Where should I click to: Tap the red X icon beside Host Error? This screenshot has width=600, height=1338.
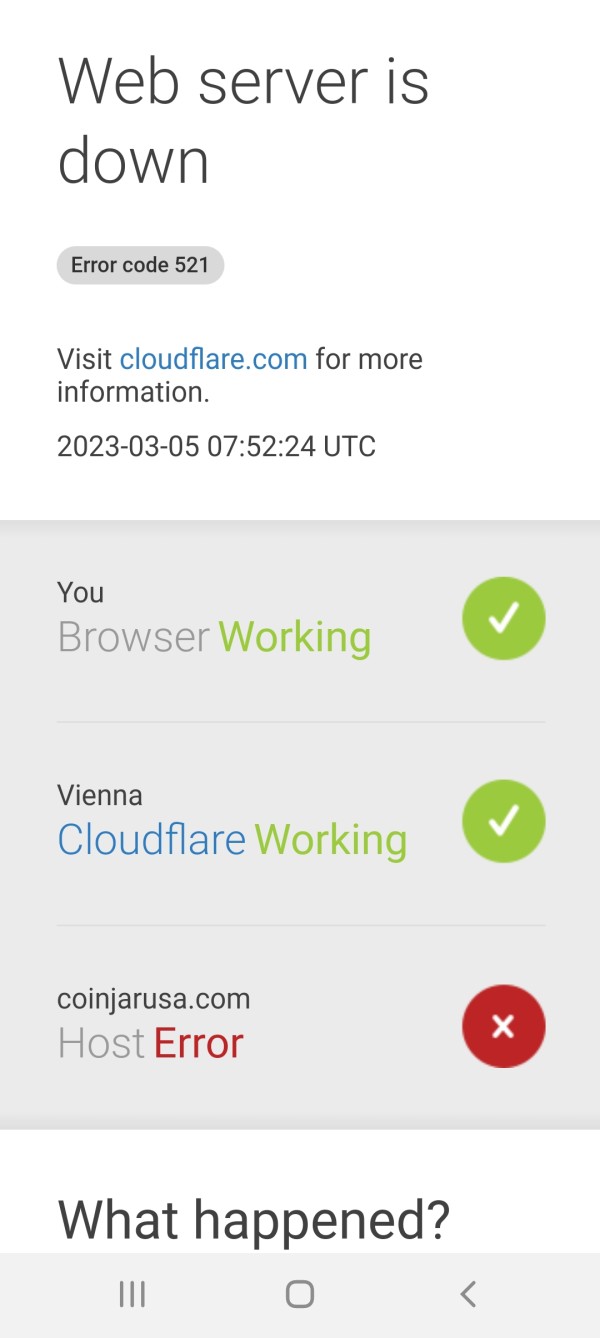(x=504, y=1026)
